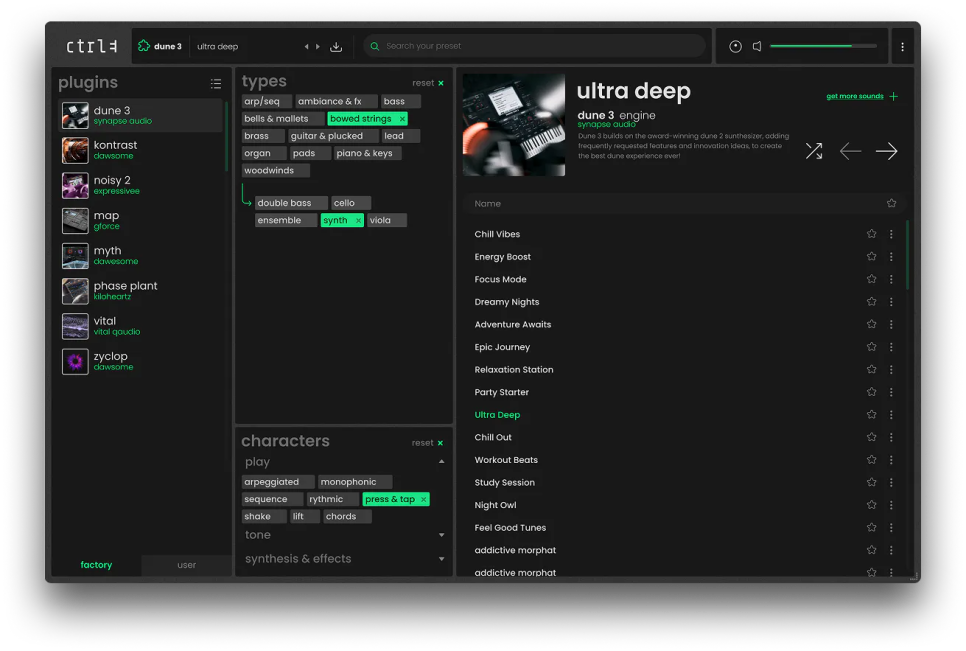Favorite the Ultra Deep preset
966x651 pixels.
point(871,414)
